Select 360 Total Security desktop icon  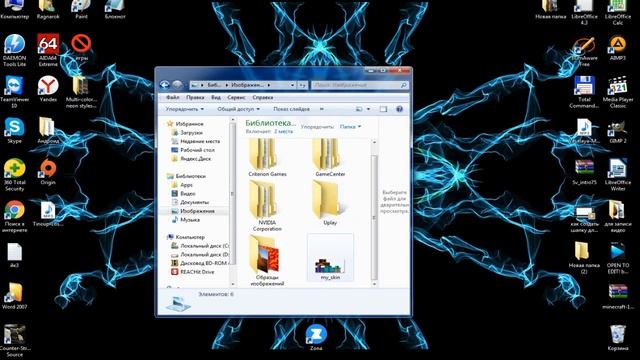pyautogui.click(x=14, y=175)
